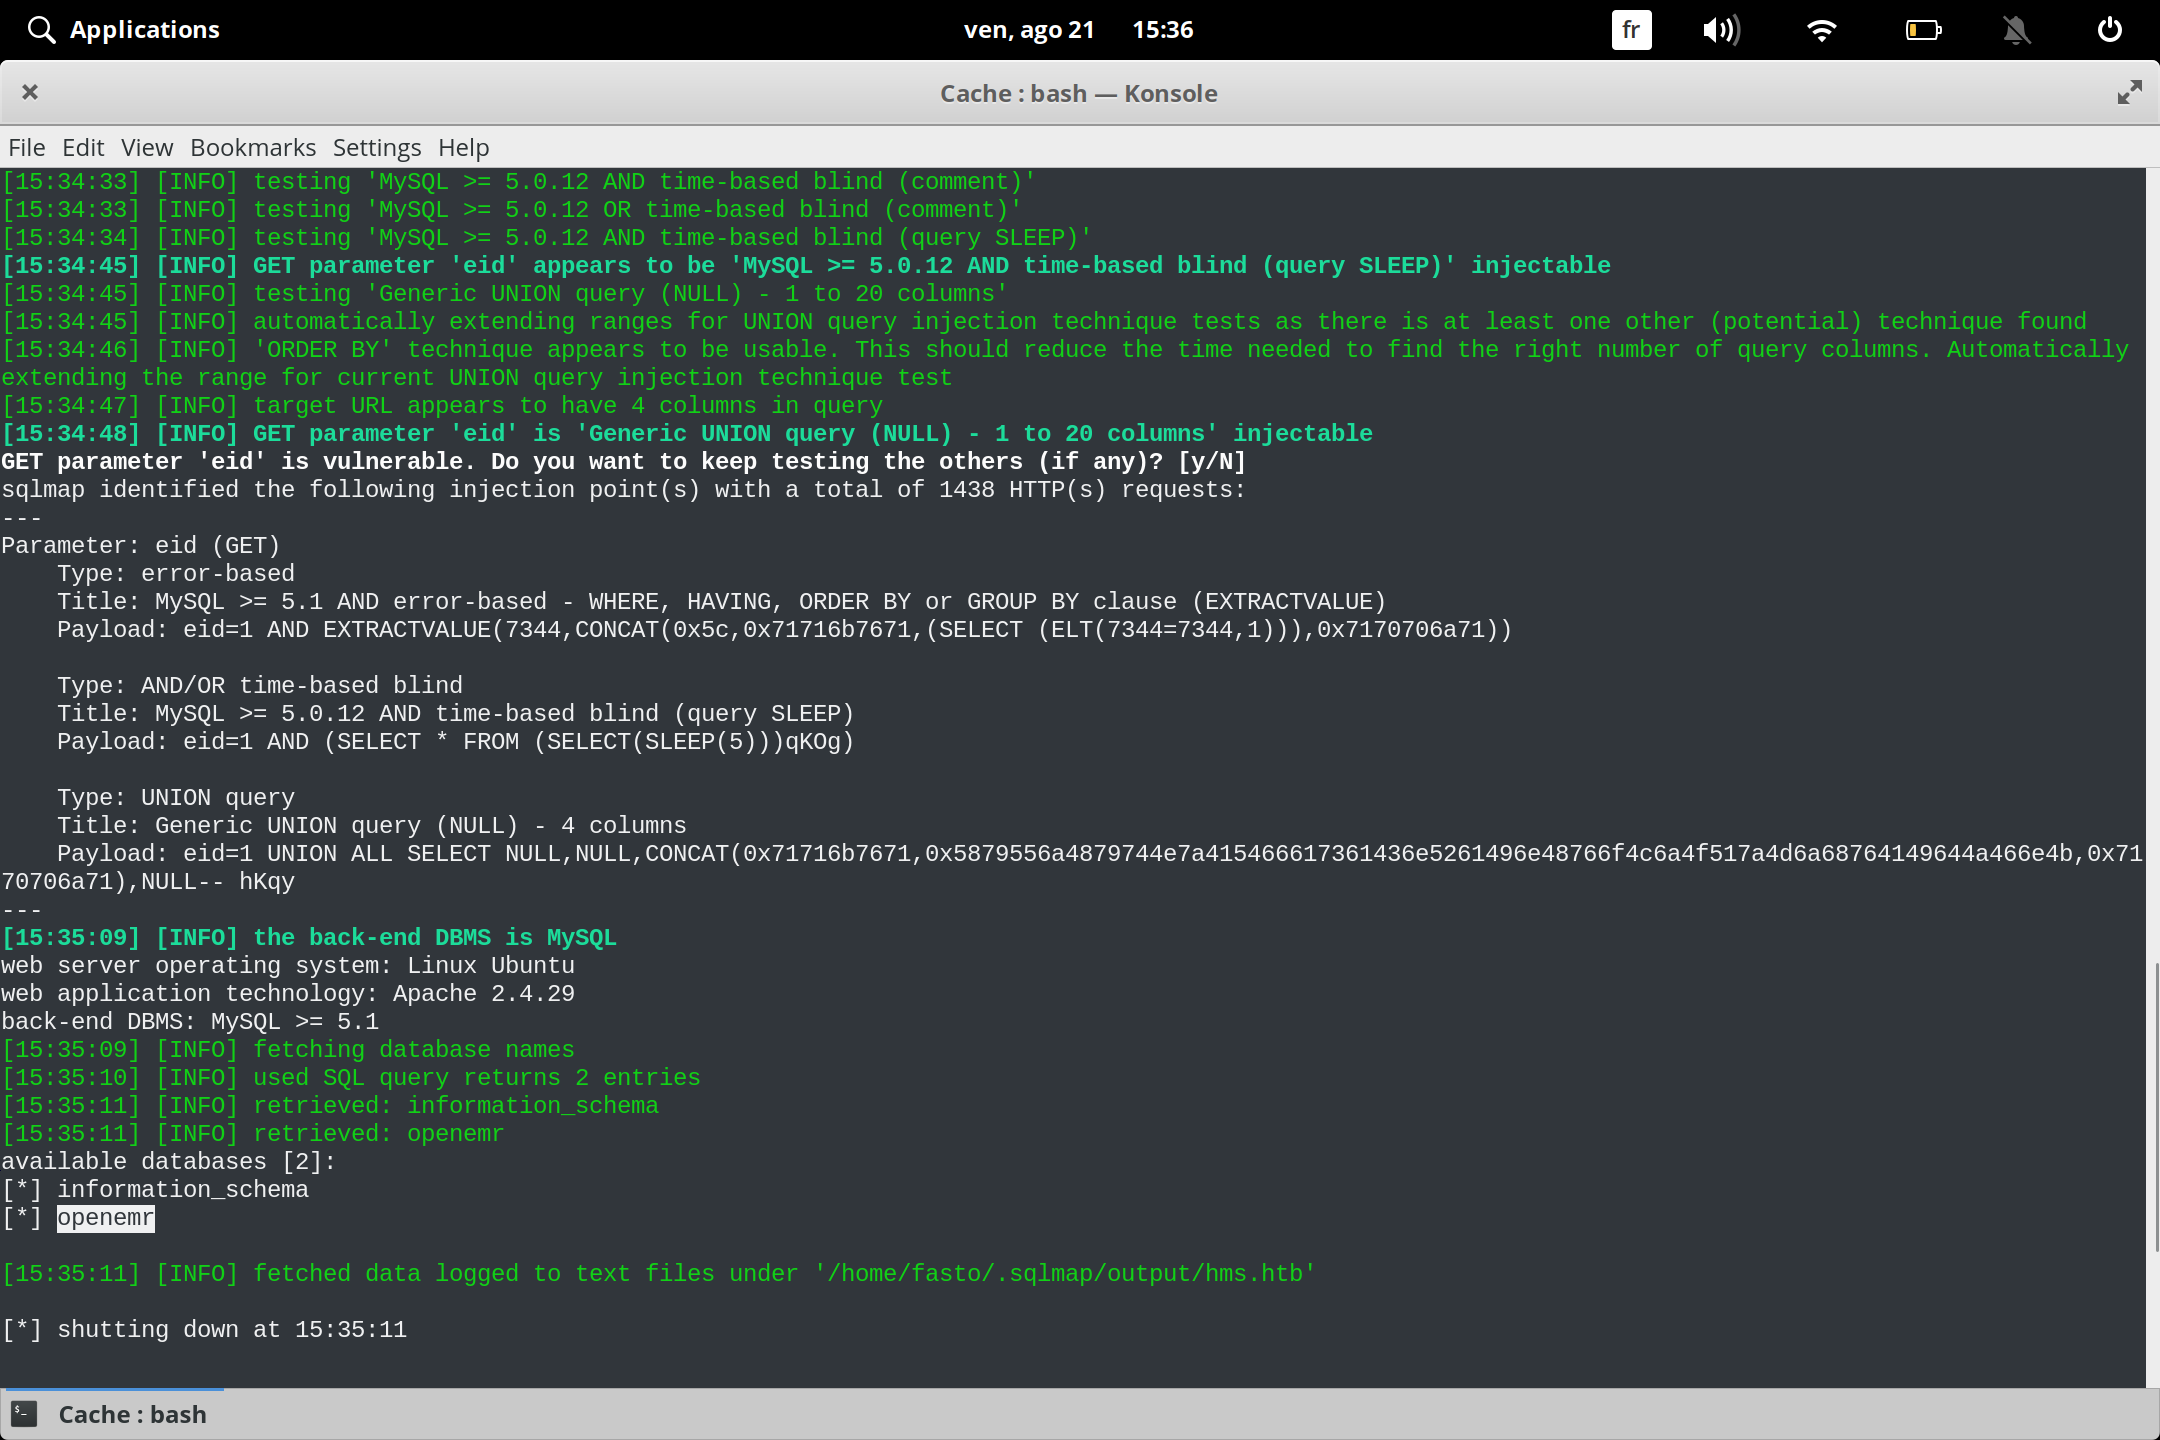This screenshot has height=1440, width=2160.
Task: Click the expand-to-fullscreen icon in the titlebar
Action: click(x=2128, y=92)
